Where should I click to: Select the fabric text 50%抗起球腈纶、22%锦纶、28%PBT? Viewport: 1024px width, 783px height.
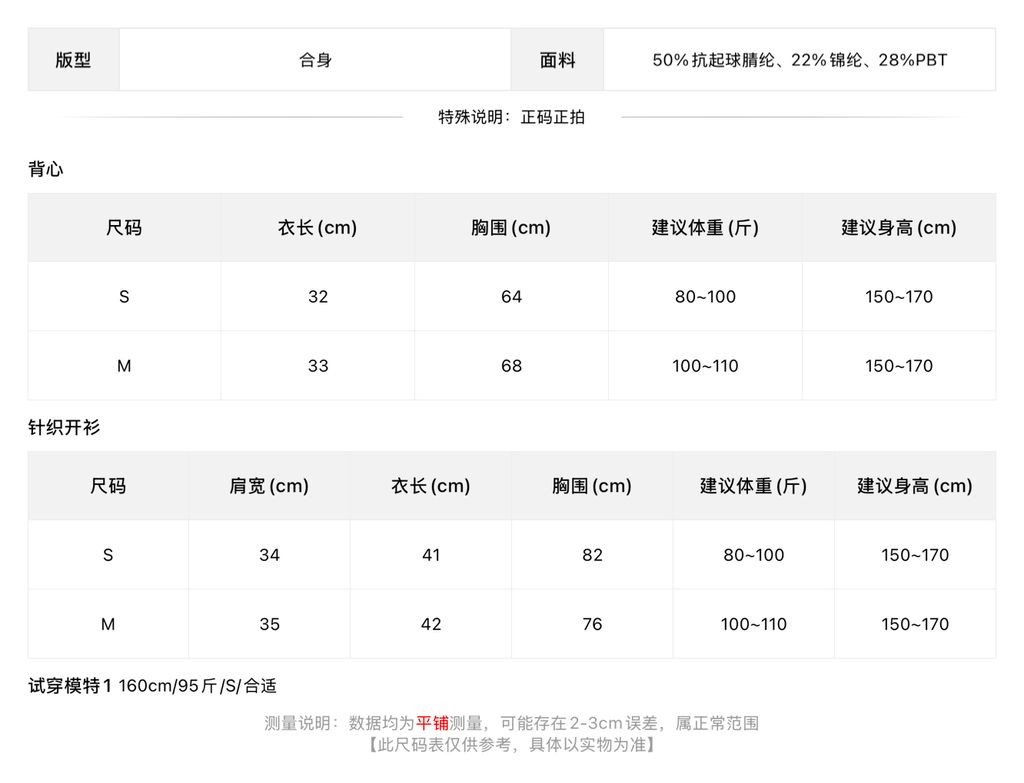point(799,60)
